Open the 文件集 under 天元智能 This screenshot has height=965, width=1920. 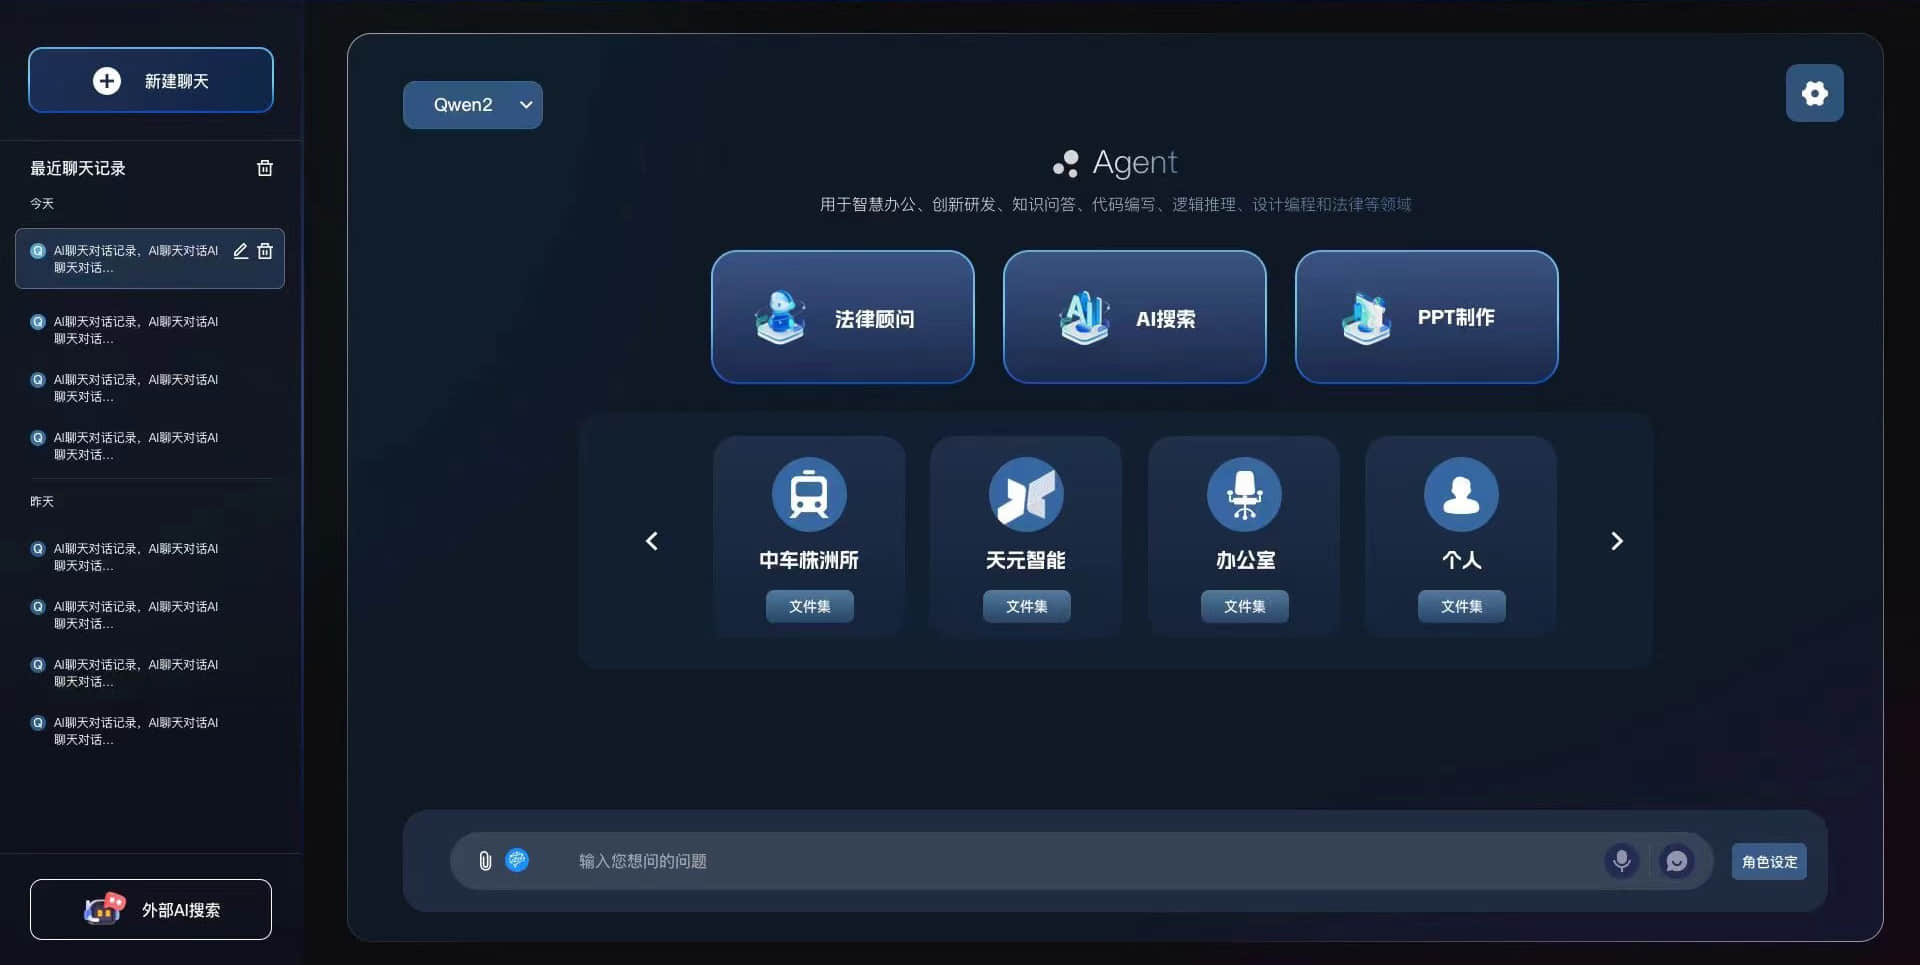tap(1026, 606)
